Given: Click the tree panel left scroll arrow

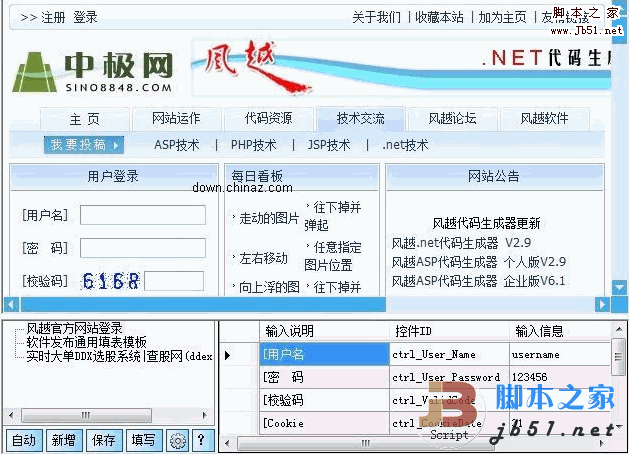Looking at the screenshot, I should click(x=11, y=415).
